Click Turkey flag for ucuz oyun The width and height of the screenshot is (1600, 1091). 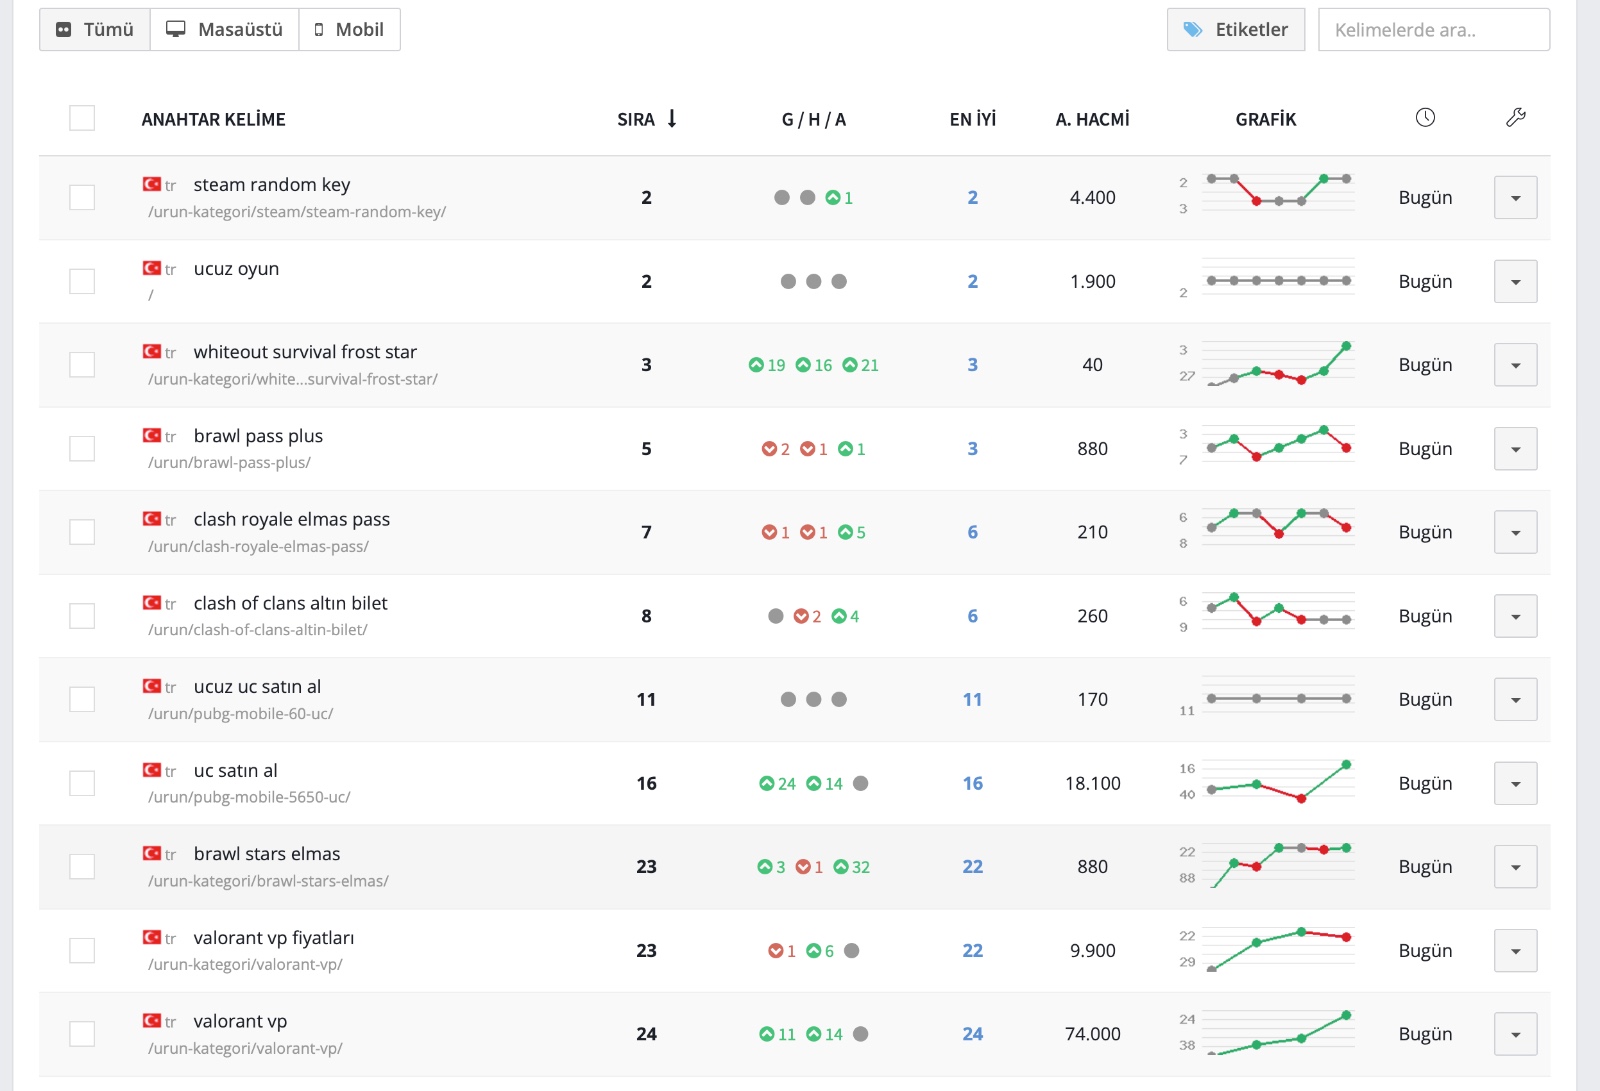[x=152, y=268]
